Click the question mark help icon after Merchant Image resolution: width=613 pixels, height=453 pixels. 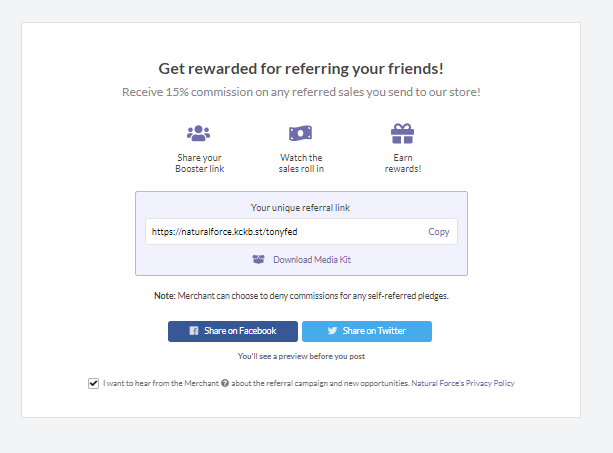[x=225, y=383]
